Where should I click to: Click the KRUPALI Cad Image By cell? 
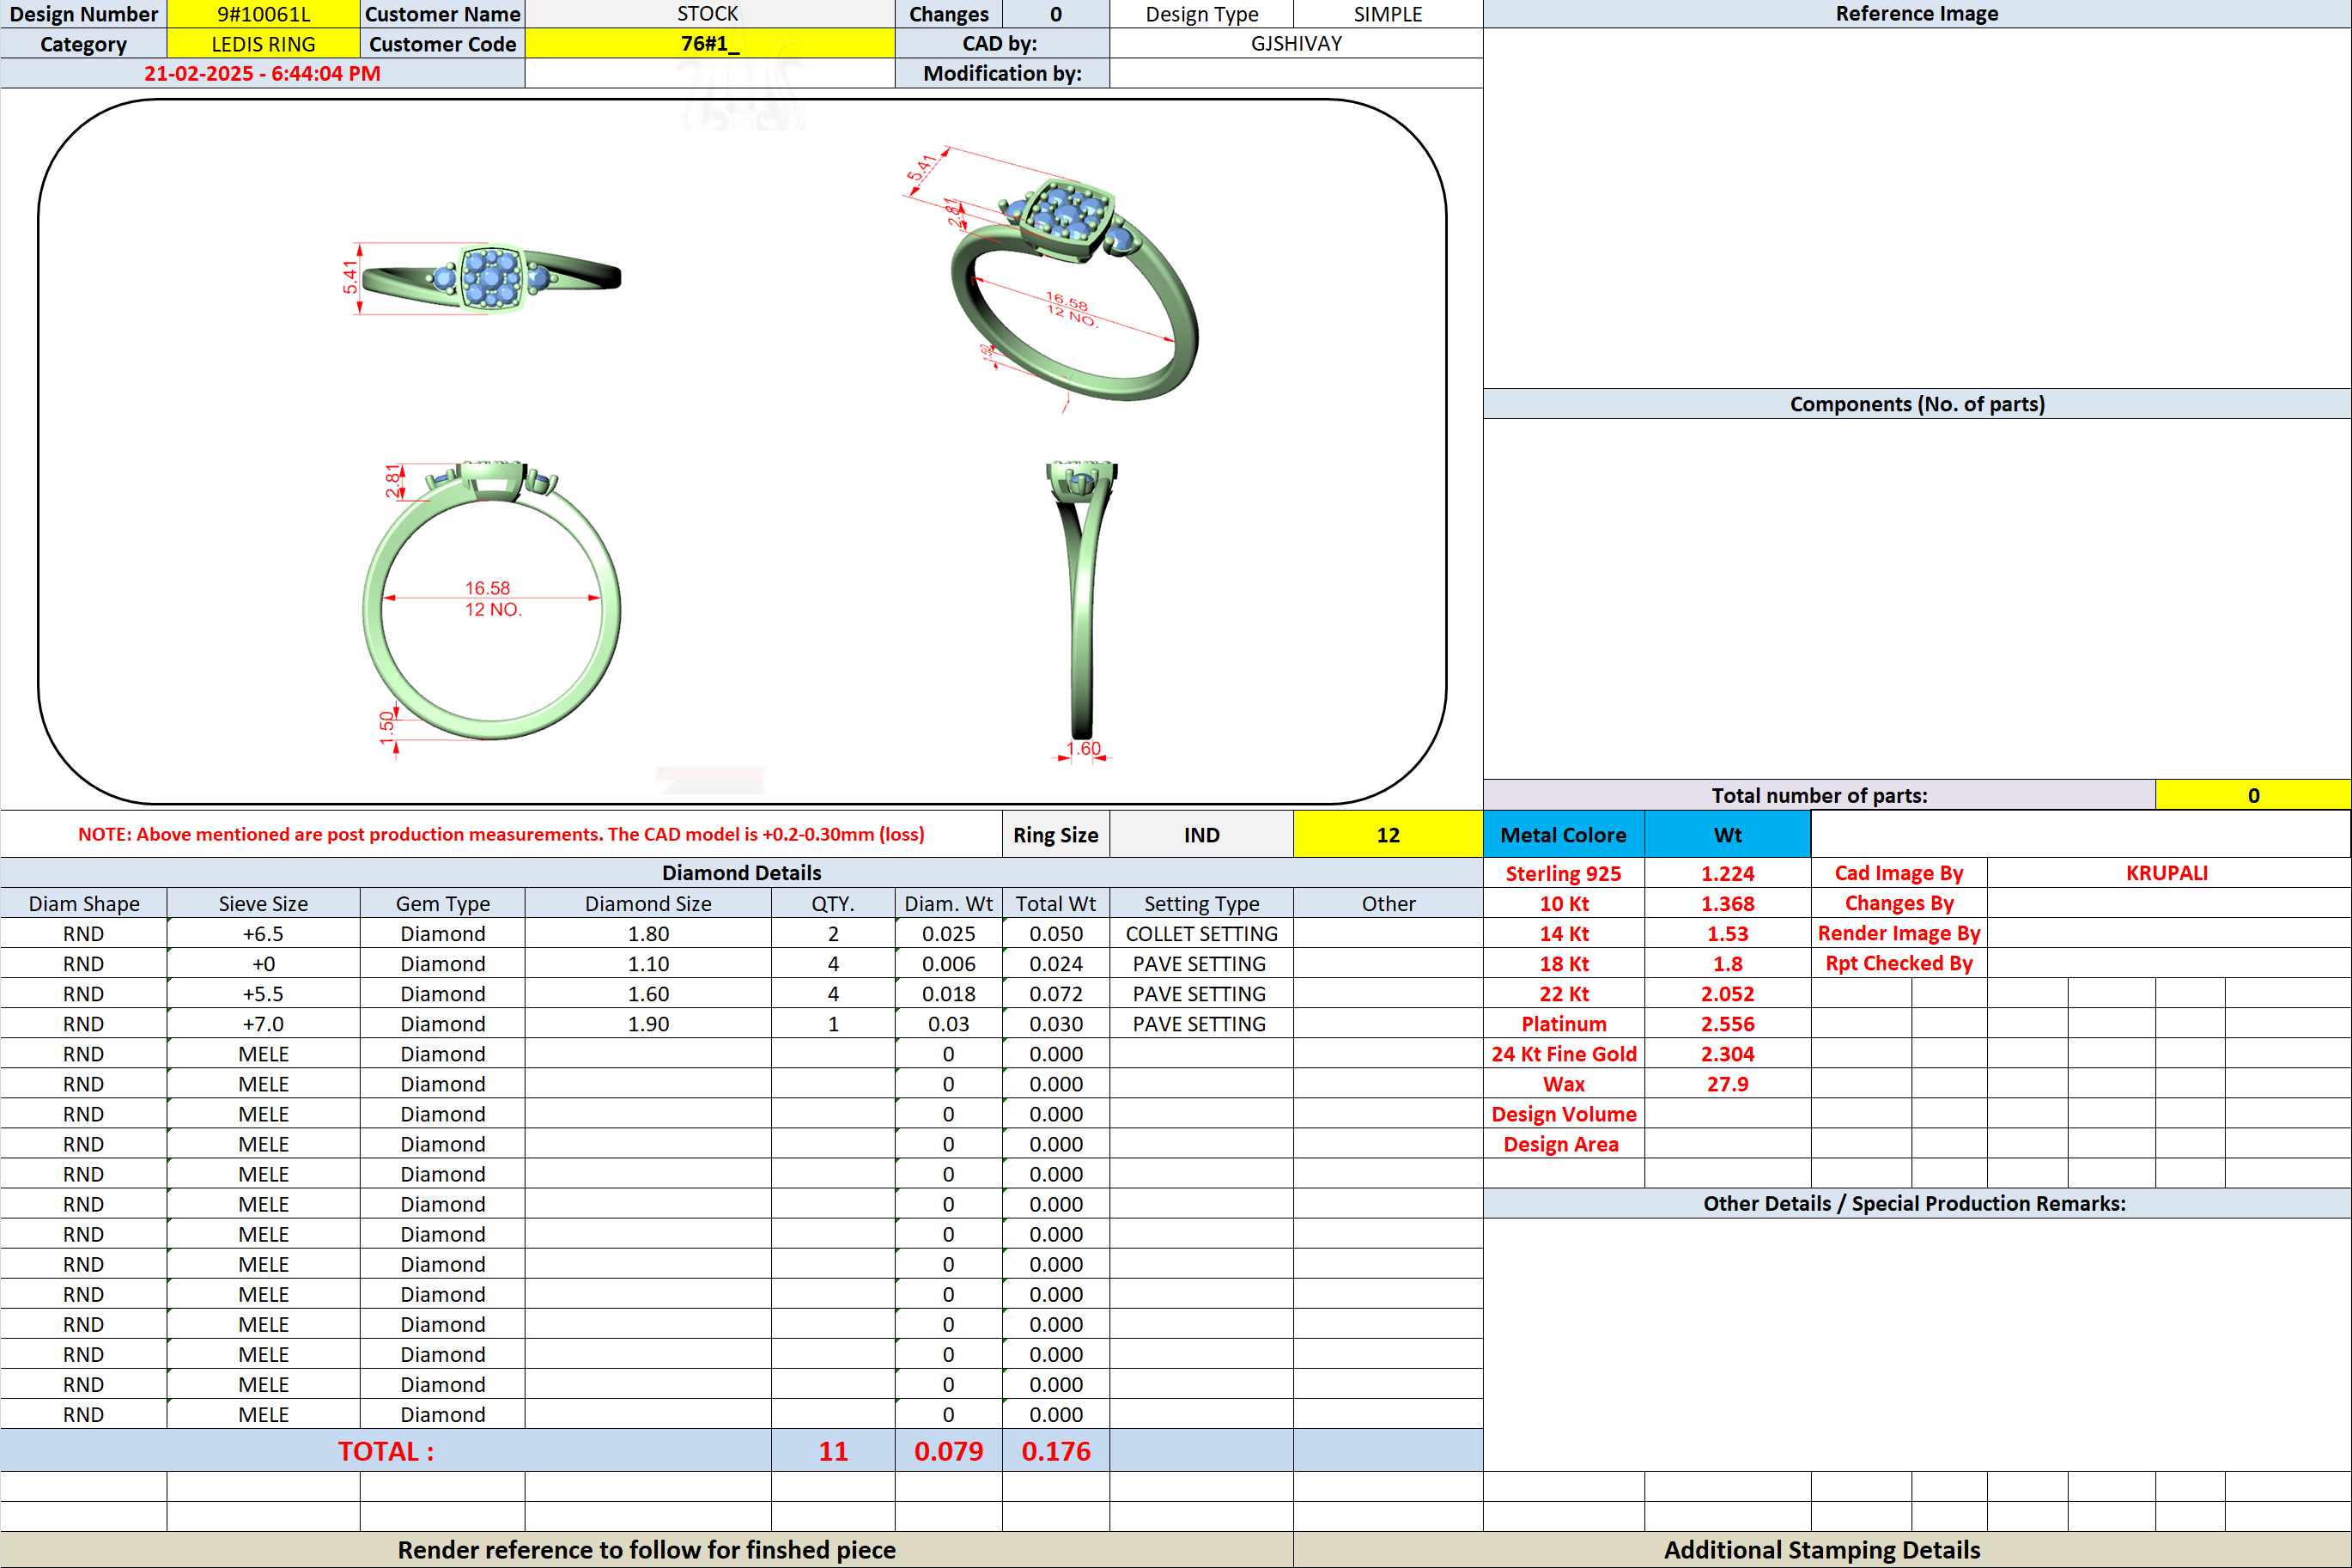pyautogui.click(x=2167, y=873)
